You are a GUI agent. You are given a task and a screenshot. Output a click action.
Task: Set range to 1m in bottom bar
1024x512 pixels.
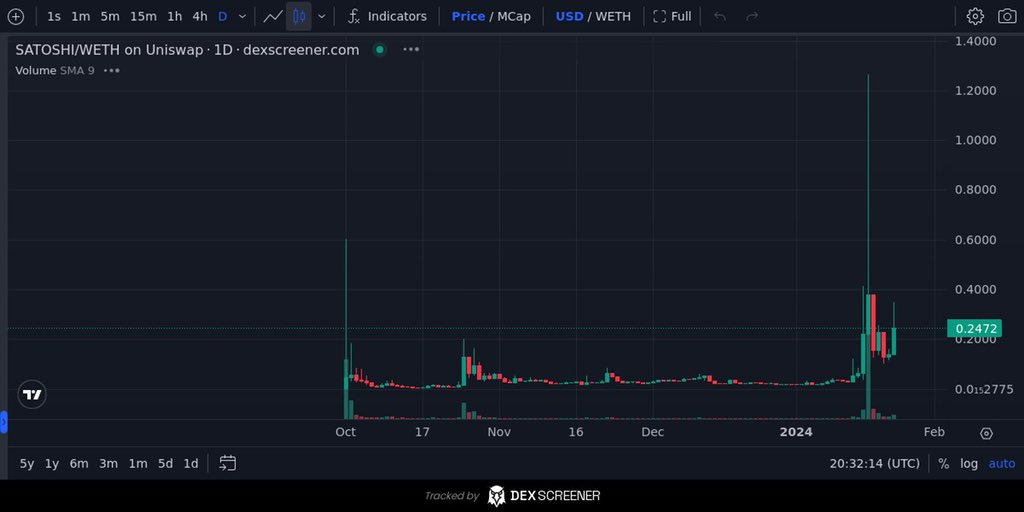point(138,464)
